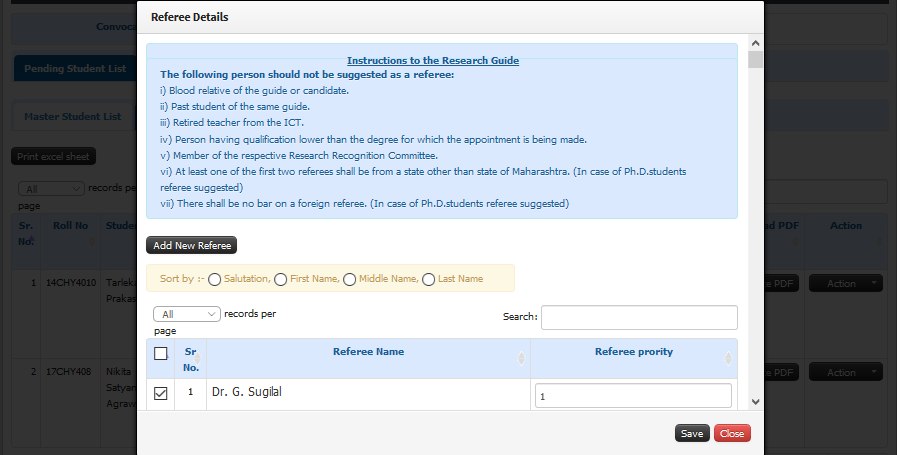Save the referee details
Image resolution: width=897 pixels, height=455 pixels.
pyautogui.click(x=692, y=433)
